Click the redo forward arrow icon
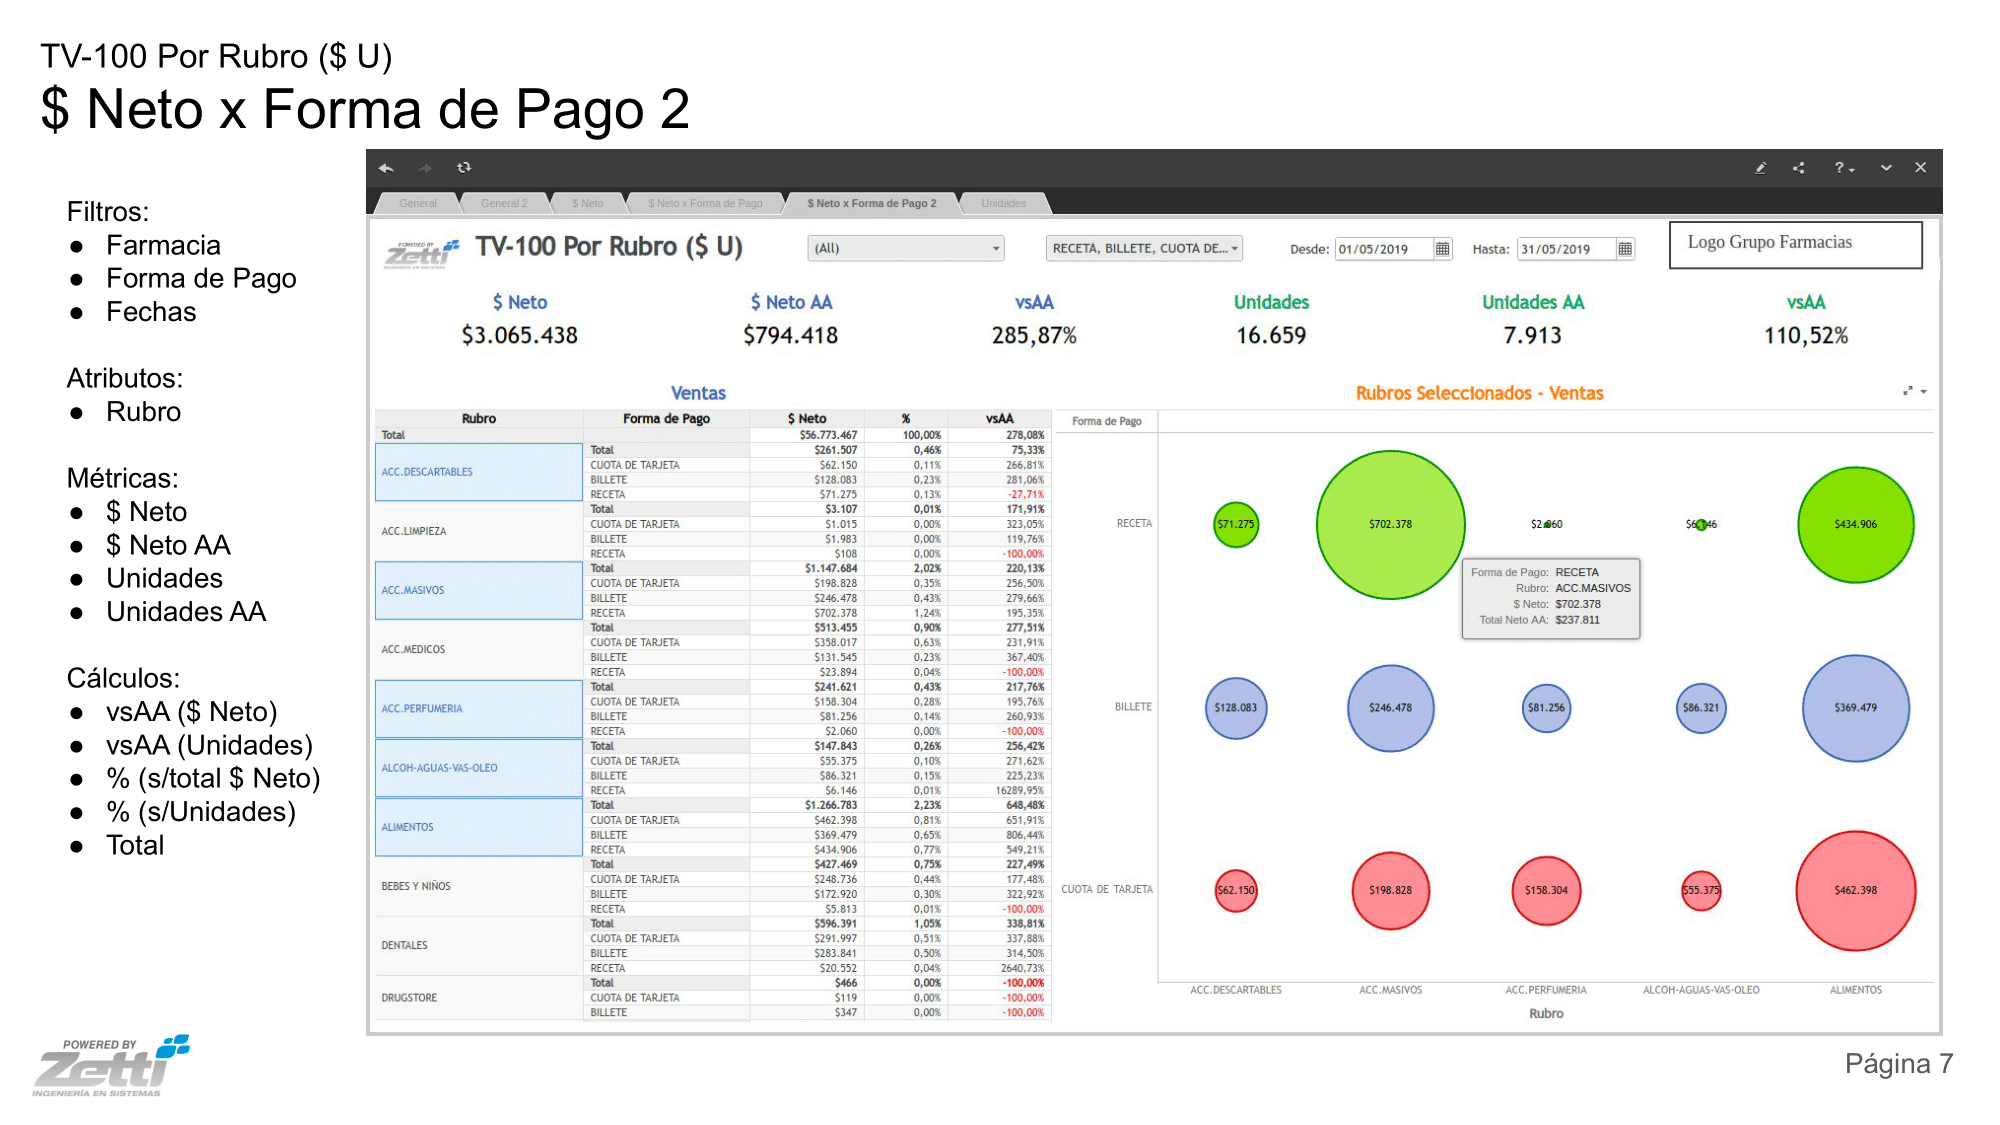The width and height of the screenshot is (2000, 1125). (x=425, y=168)
